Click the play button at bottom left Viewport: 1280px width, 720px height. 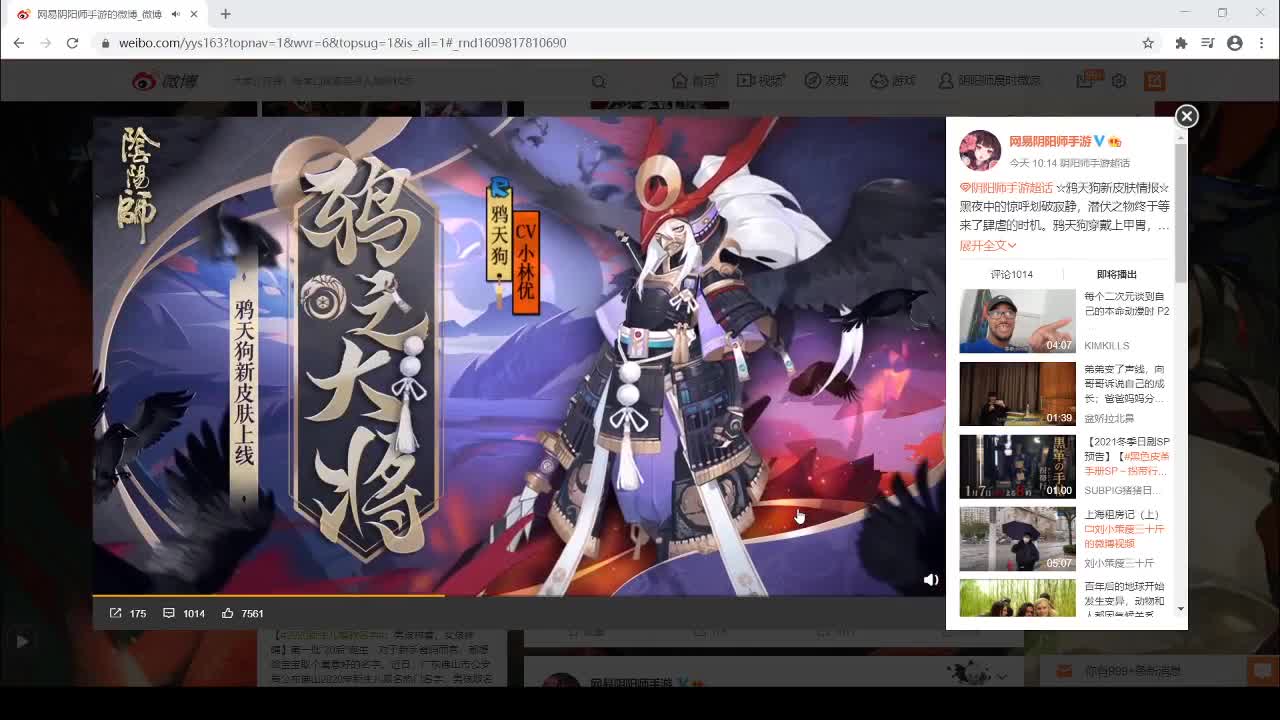pos(22,641)
